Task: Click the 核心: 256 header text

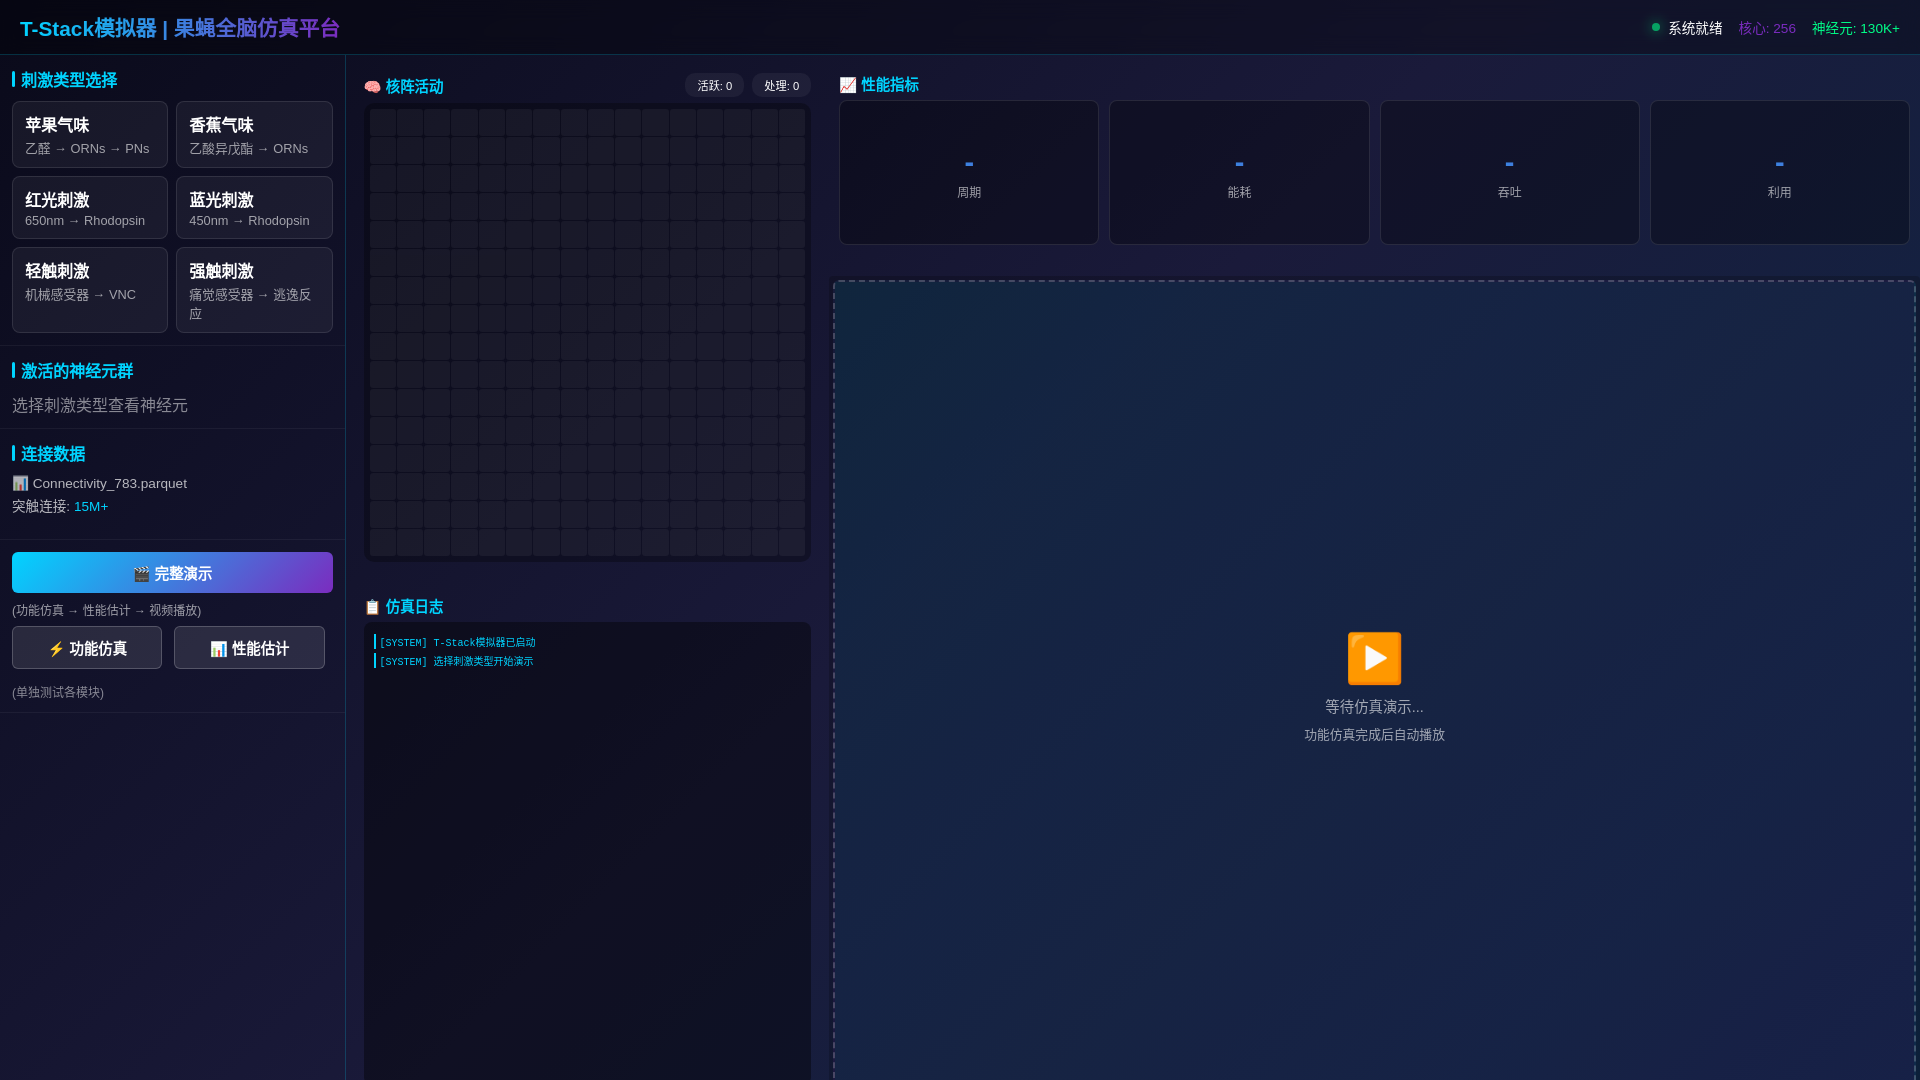Action: coord(1767,29)
